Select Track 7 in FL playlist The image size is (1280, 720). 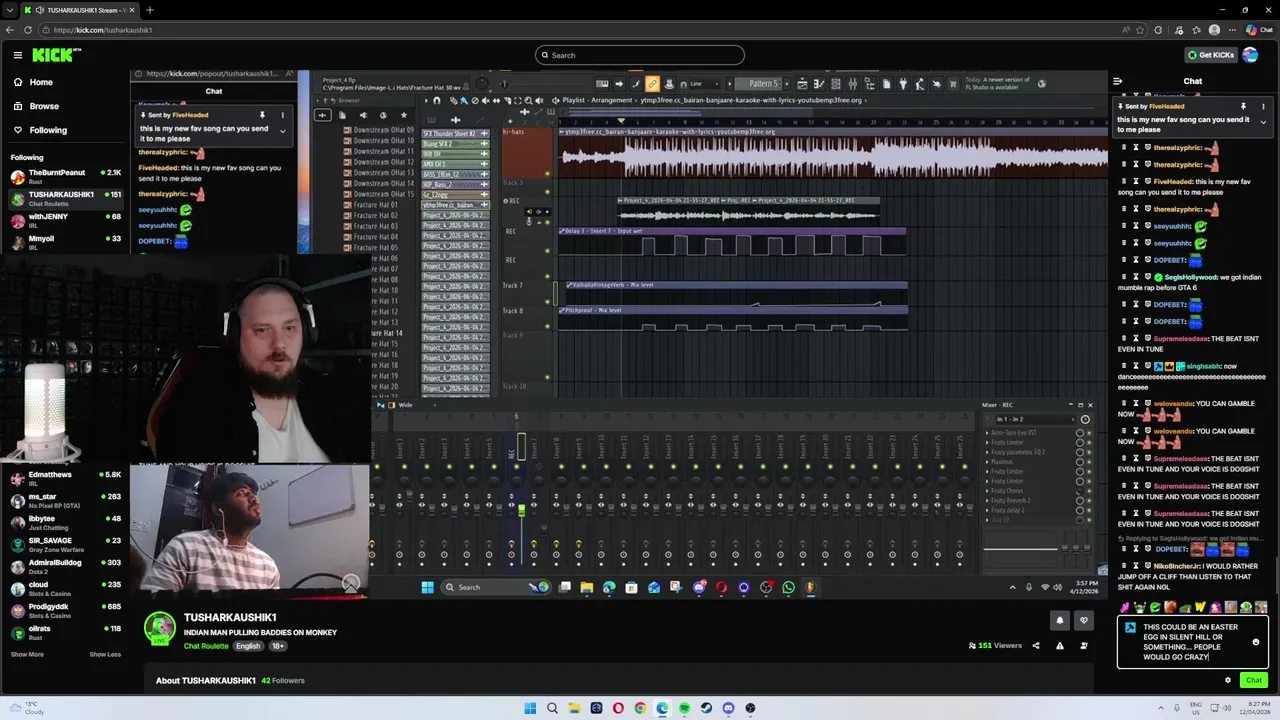(x=512, y=286)
